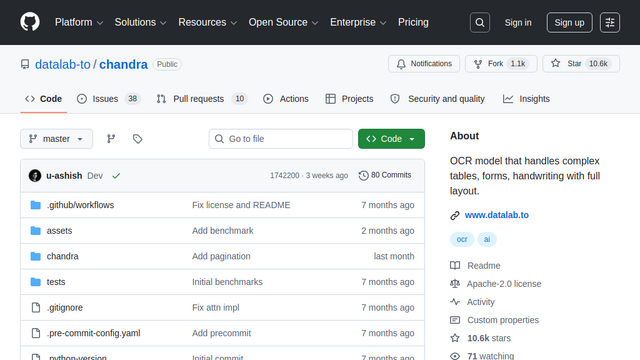Screen dimensions: 640x360
Task: Toggle Notifications for this repository
Action: (424, 64)
